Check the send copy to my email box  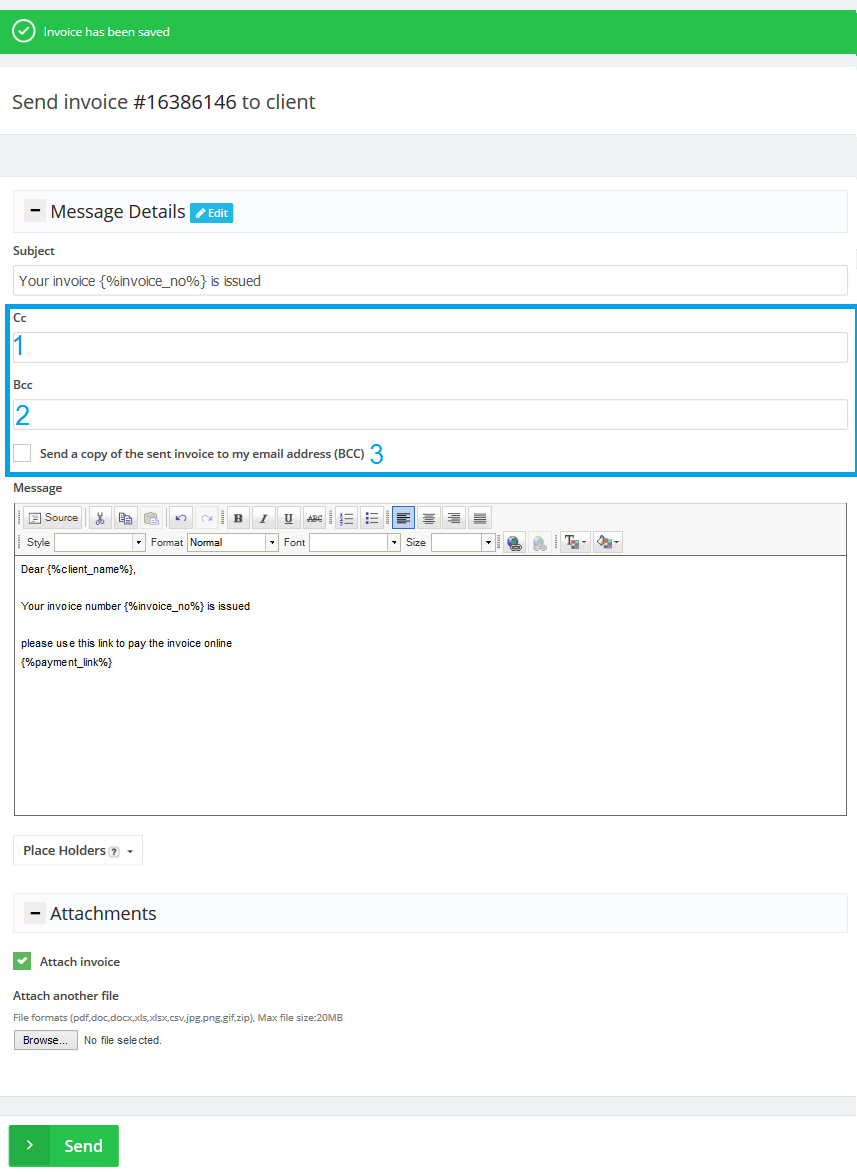tap(22, 453)
